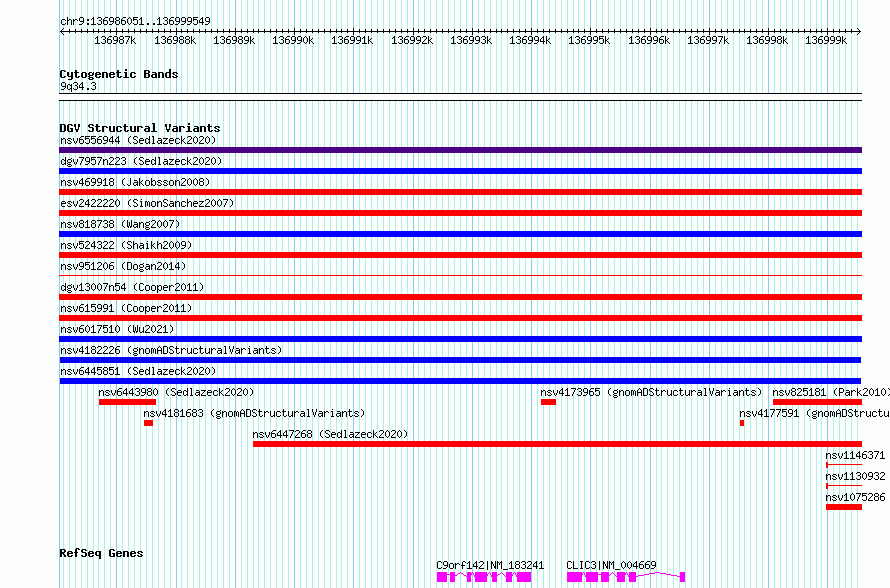Click the magenta C9orf142 gene exon glyph

(484, 577)
